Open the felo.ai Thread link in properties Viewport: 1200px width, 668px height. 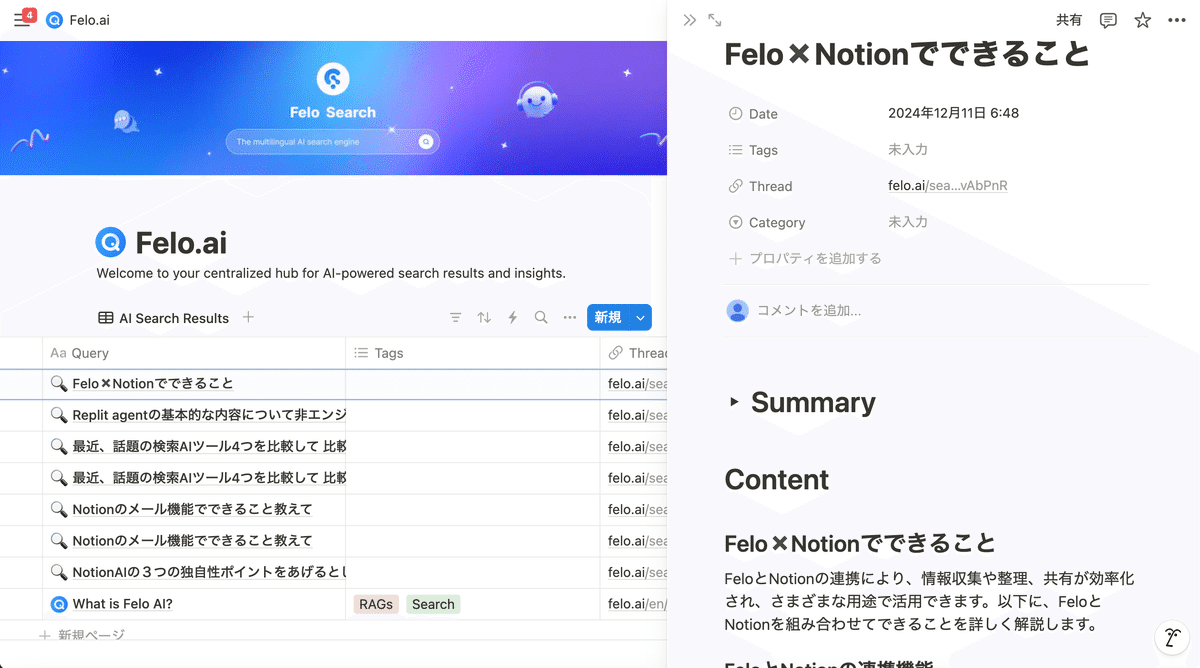click(x=947, y=186)
